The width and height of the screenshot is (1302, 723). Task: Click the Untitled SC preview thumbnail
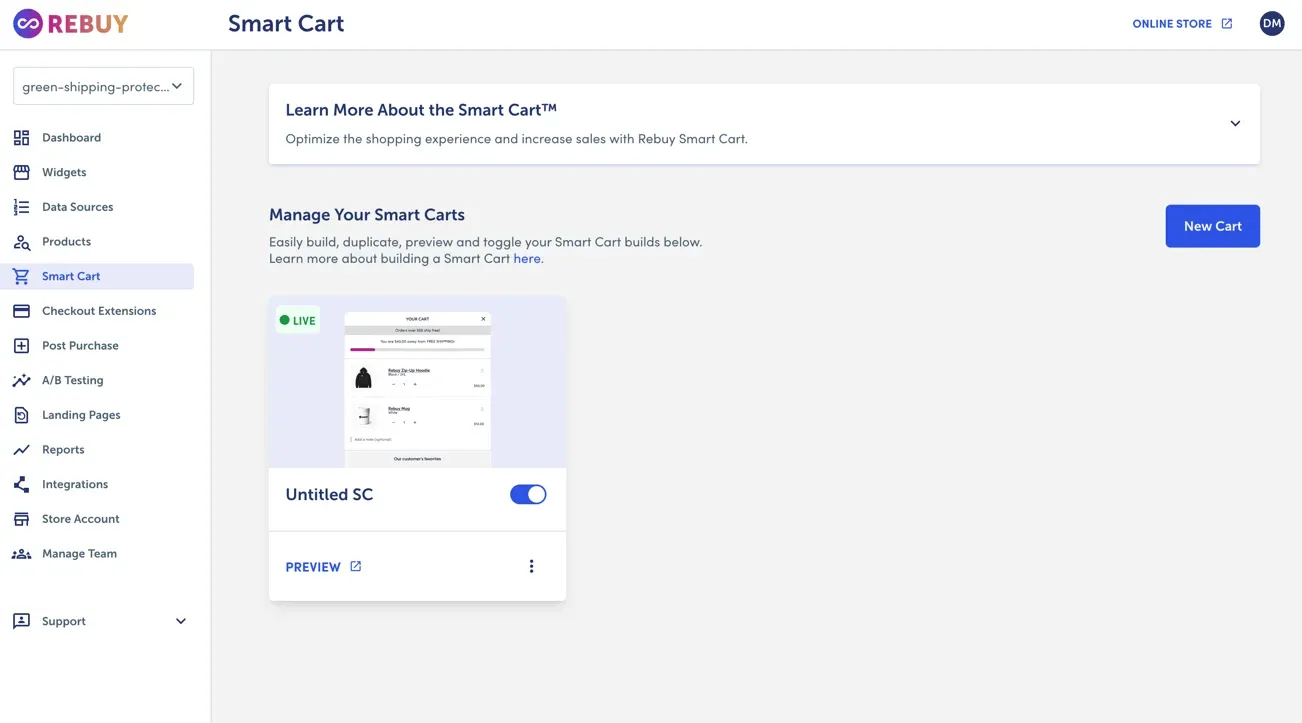tap(417, 383)
